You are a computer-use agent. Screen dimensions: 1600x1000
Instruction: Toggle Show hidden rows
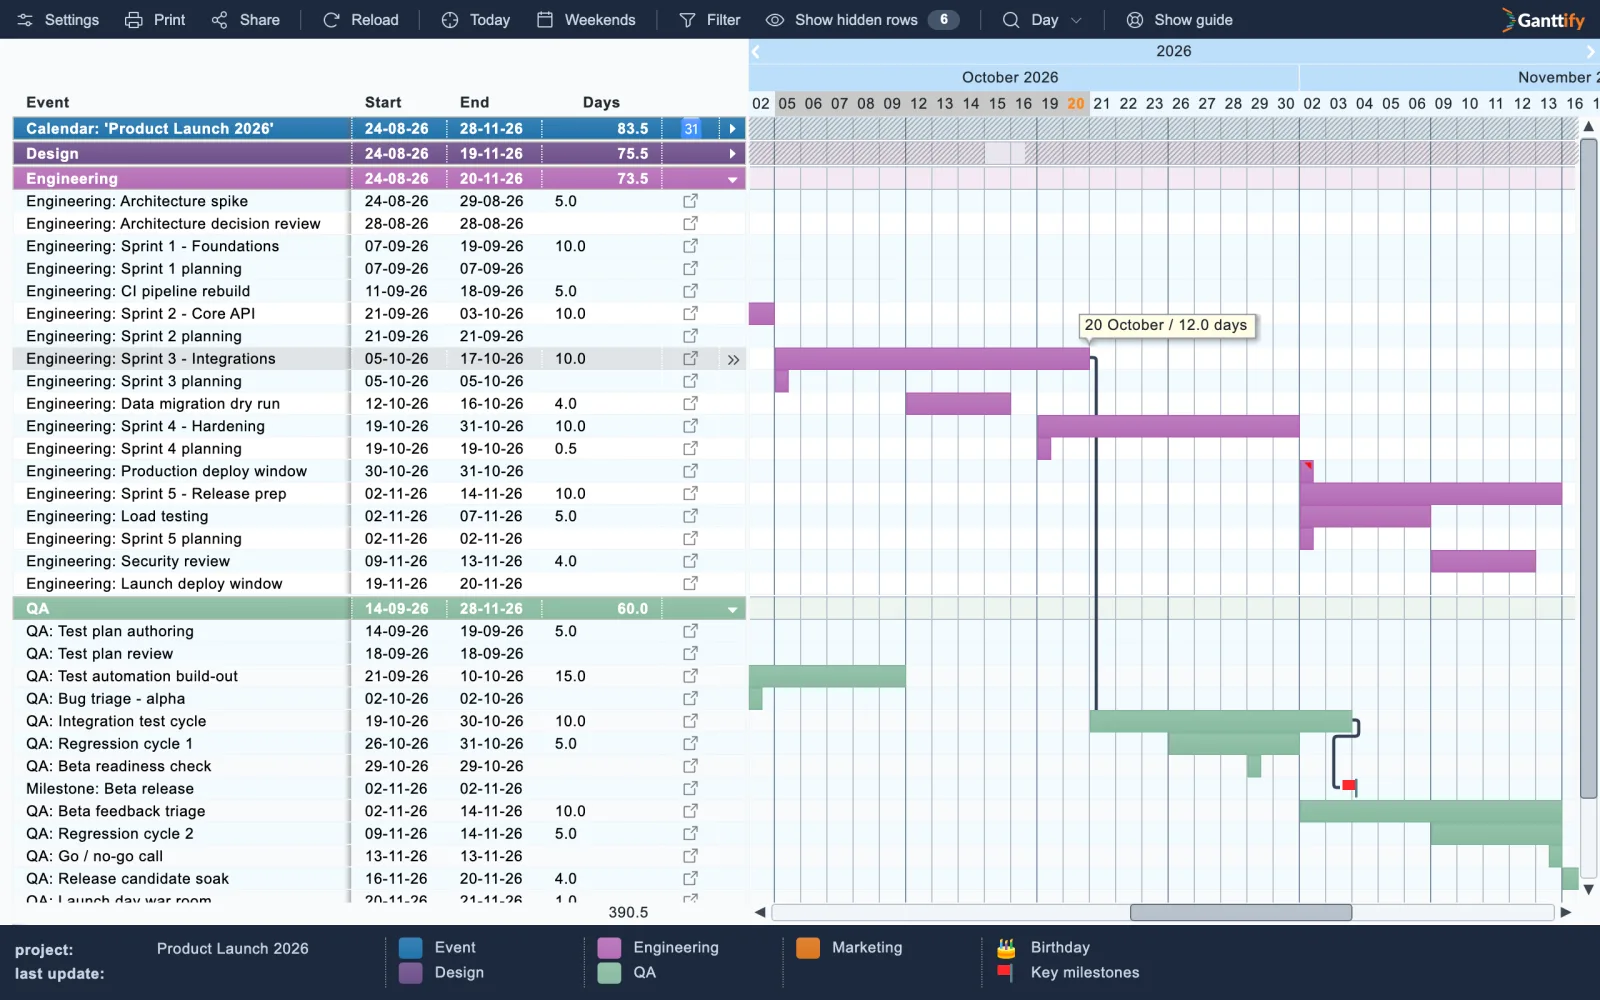click(x=862, y=20)
